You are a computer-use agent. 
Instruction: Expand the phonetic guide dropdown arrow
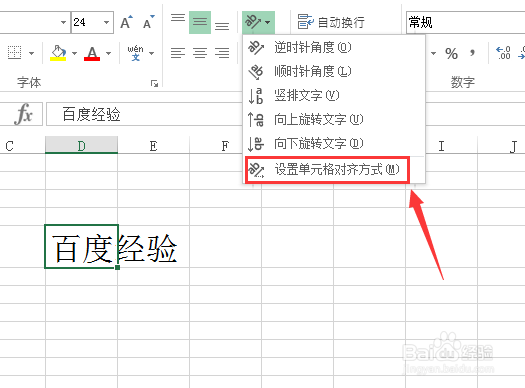click(152, 53)
